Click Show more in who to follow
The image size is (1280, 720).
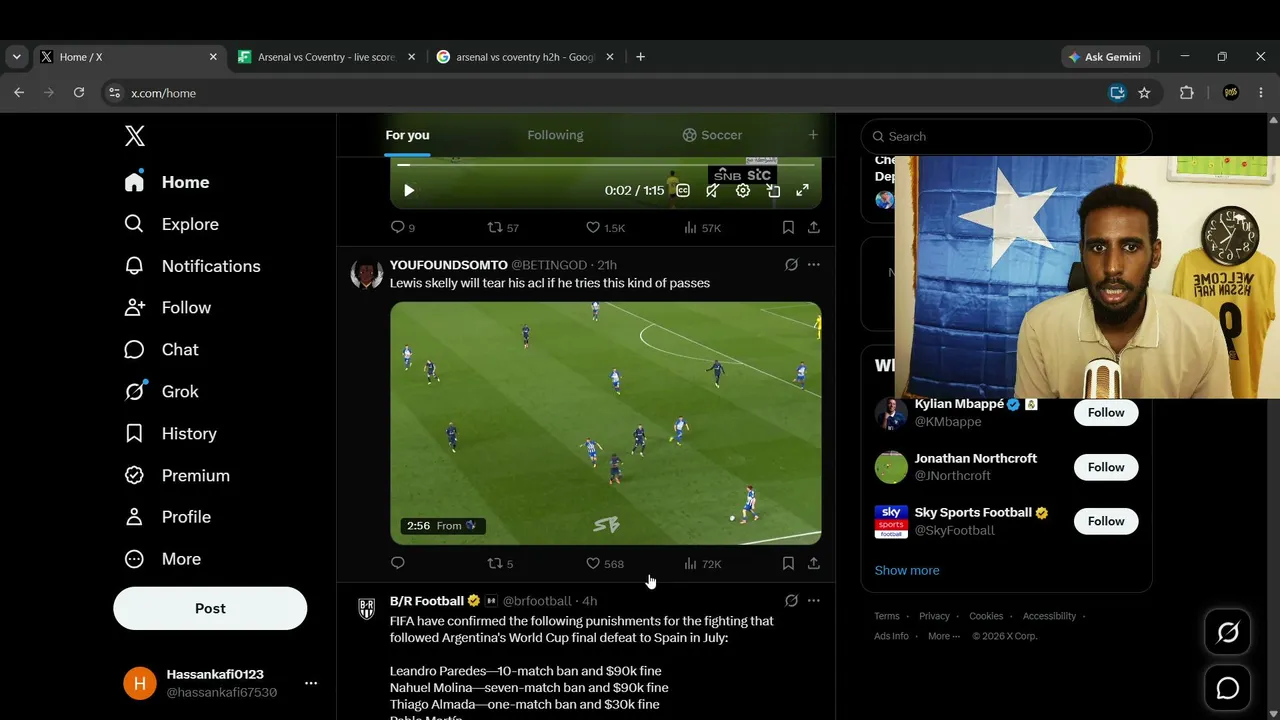pos(907,570)
